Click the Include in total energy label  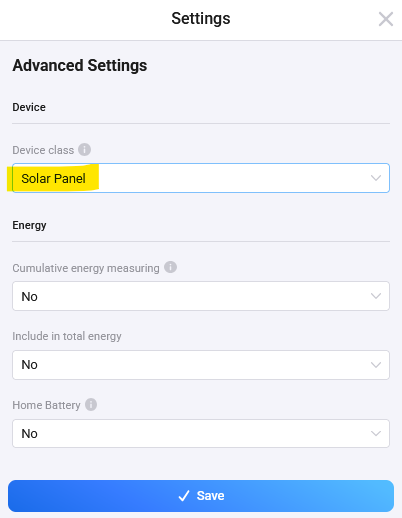click(x=67, y=336)
